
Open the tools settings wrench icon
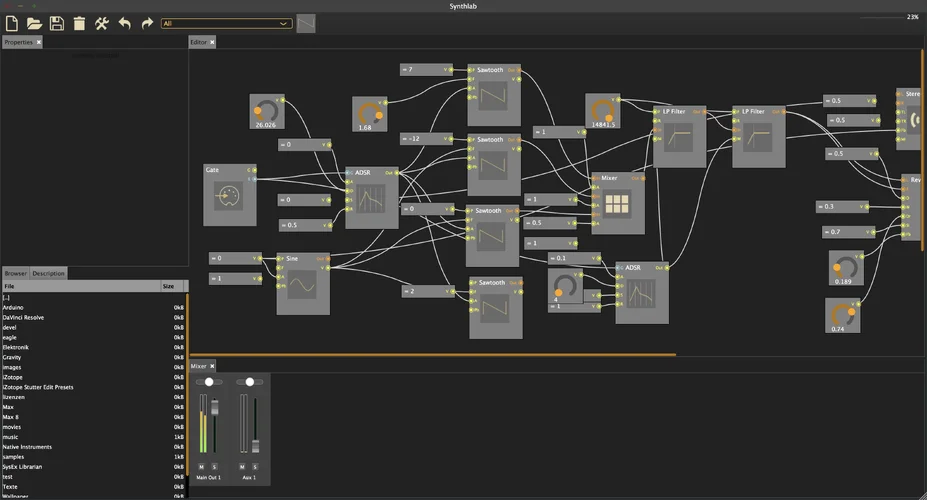pyautogui.click(x=102, y=23)
